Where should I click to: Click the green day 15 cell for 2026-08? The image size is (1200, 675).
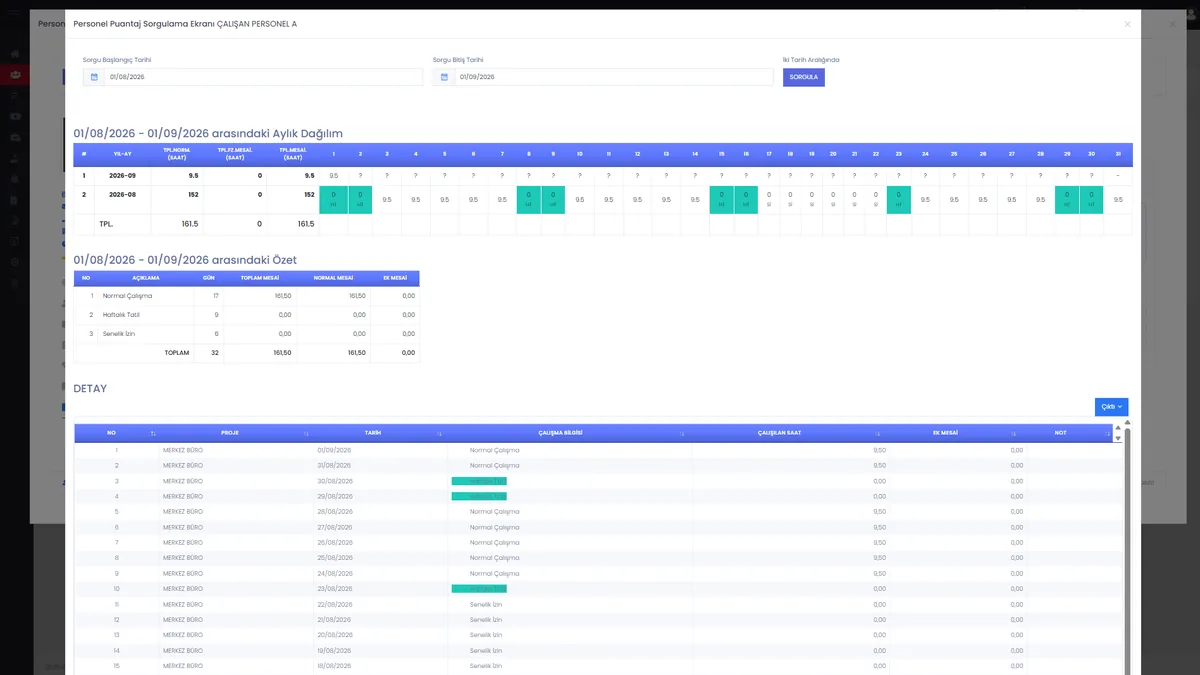coord(721,199)
